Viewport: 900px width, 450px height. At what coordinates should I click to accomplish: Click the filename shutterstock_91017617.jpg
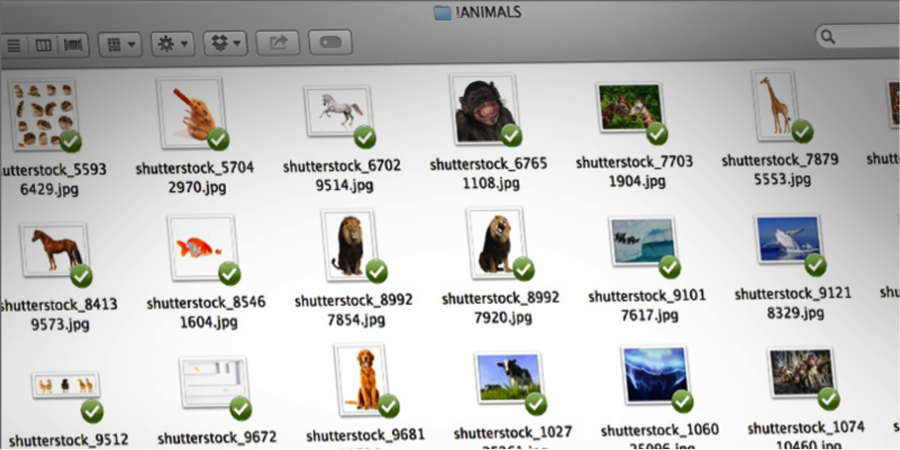(647, 305)
